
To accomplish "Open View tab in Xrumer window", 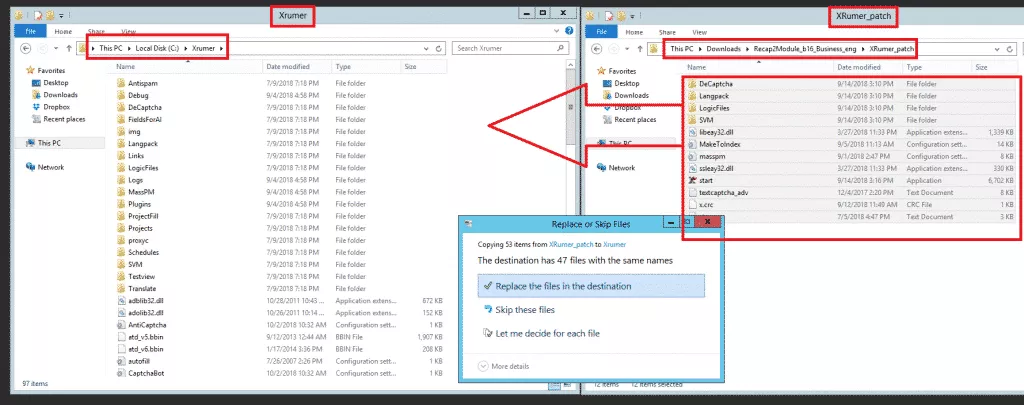I will point(129,31).
